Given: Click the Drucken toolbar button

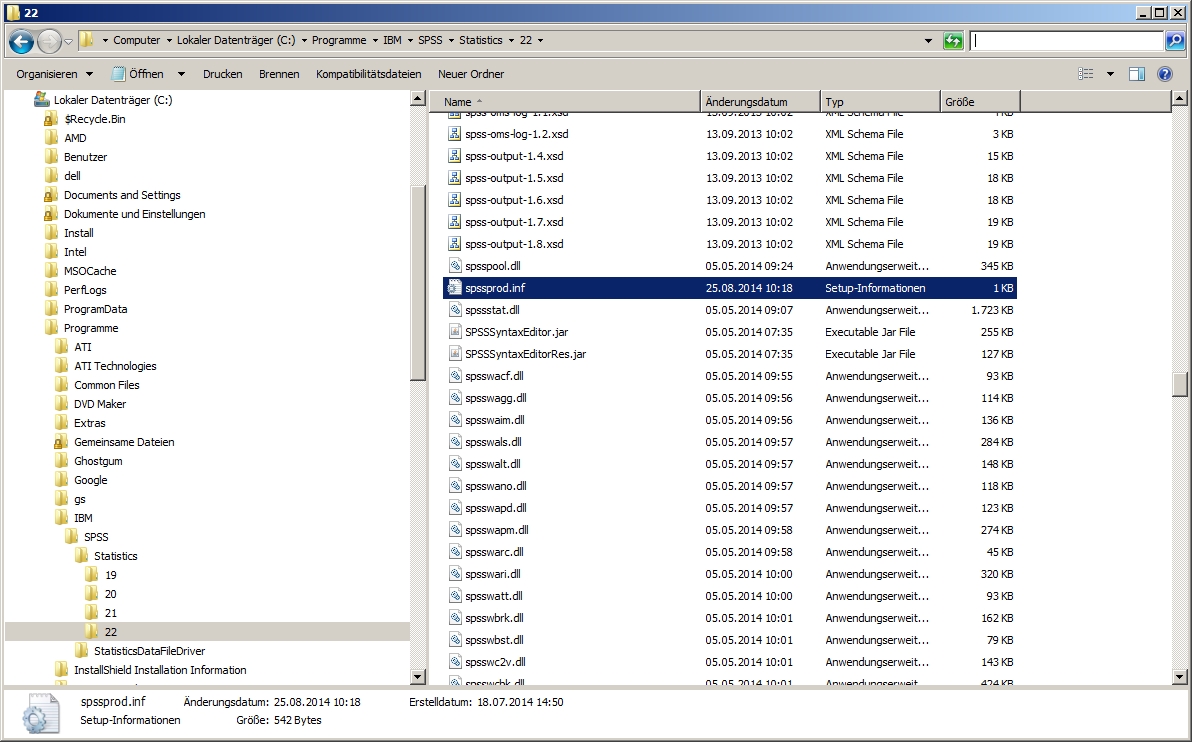Looking at the screenshot, I should coord(222,74).
